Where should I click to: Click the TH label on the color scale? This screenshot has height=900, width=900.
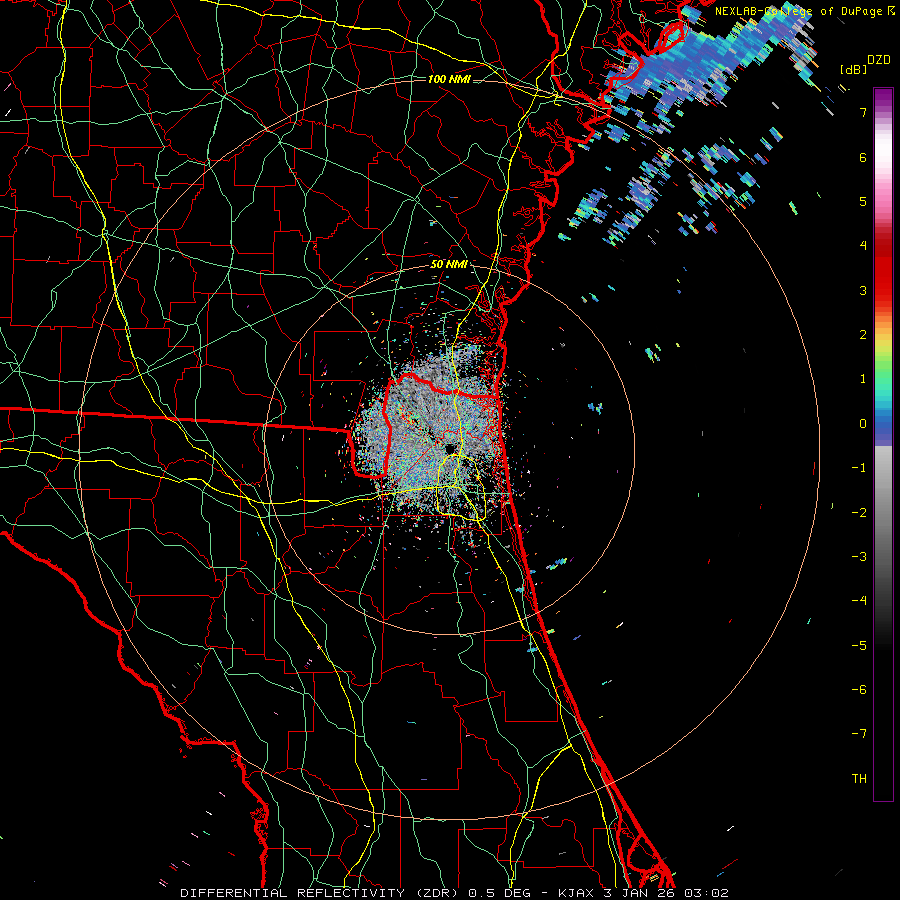coord(859,778)
